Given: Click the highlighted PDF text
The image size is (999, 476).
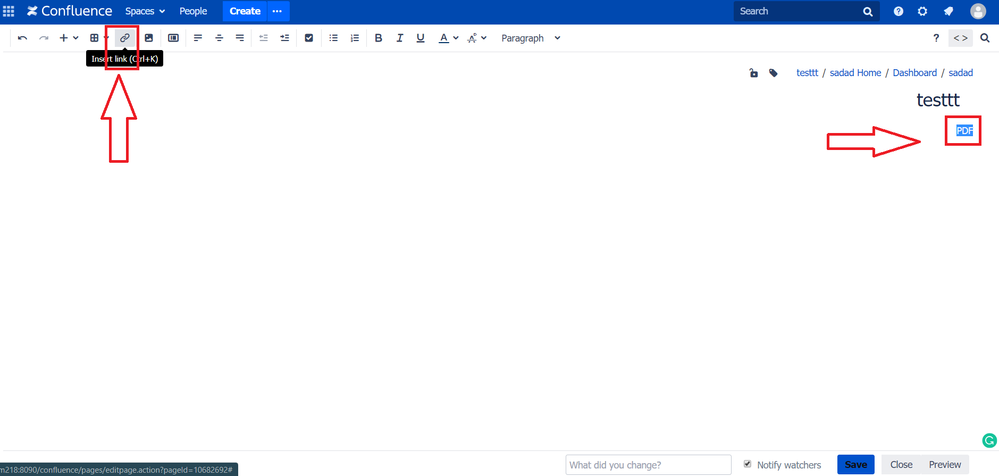Looking at the screenshot, I should 965,131.
